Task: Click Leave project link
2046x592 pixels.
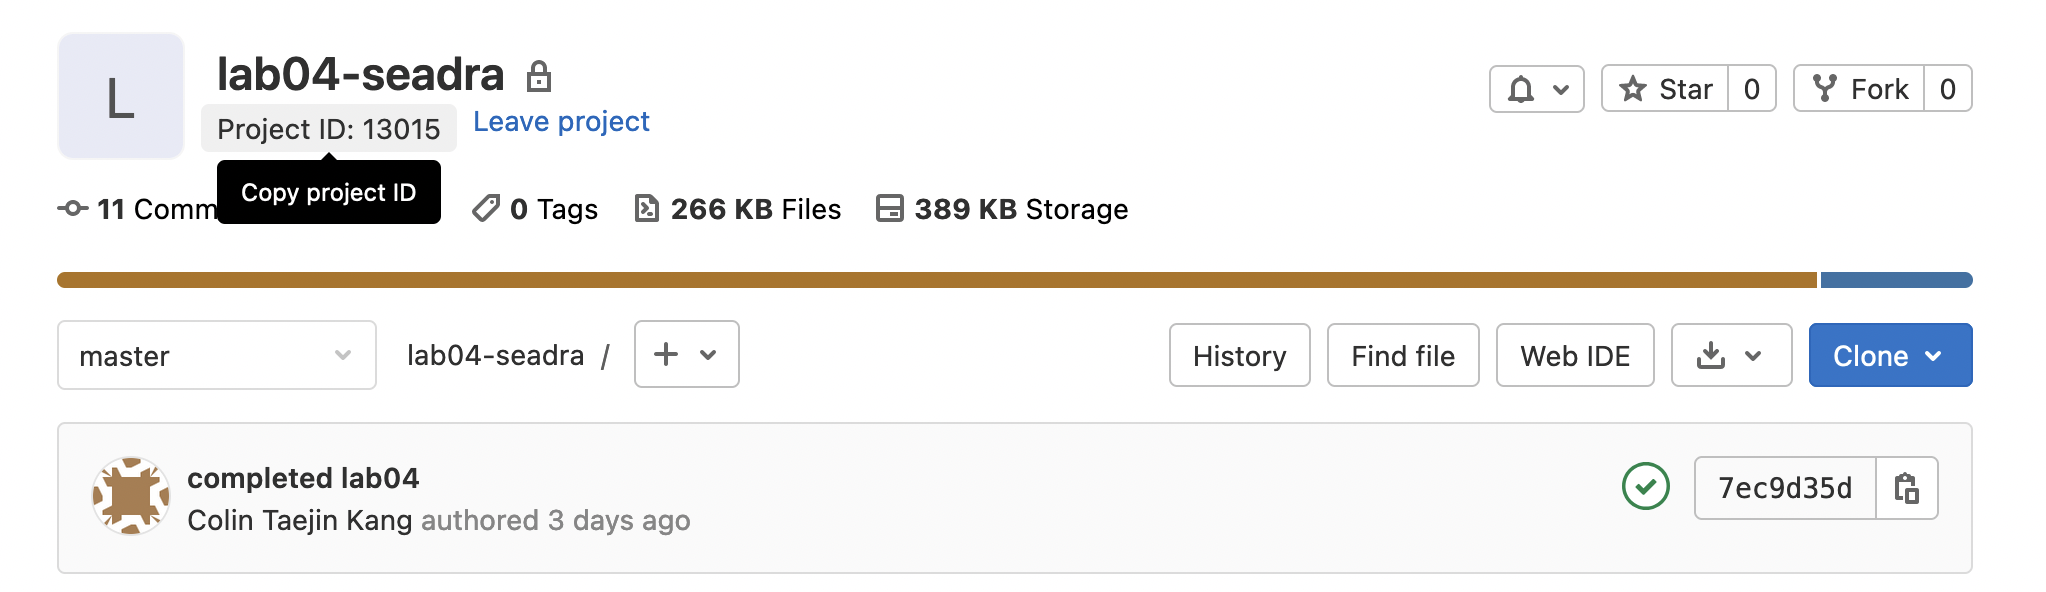Action: pyautogui.click(x=561, y=122)
